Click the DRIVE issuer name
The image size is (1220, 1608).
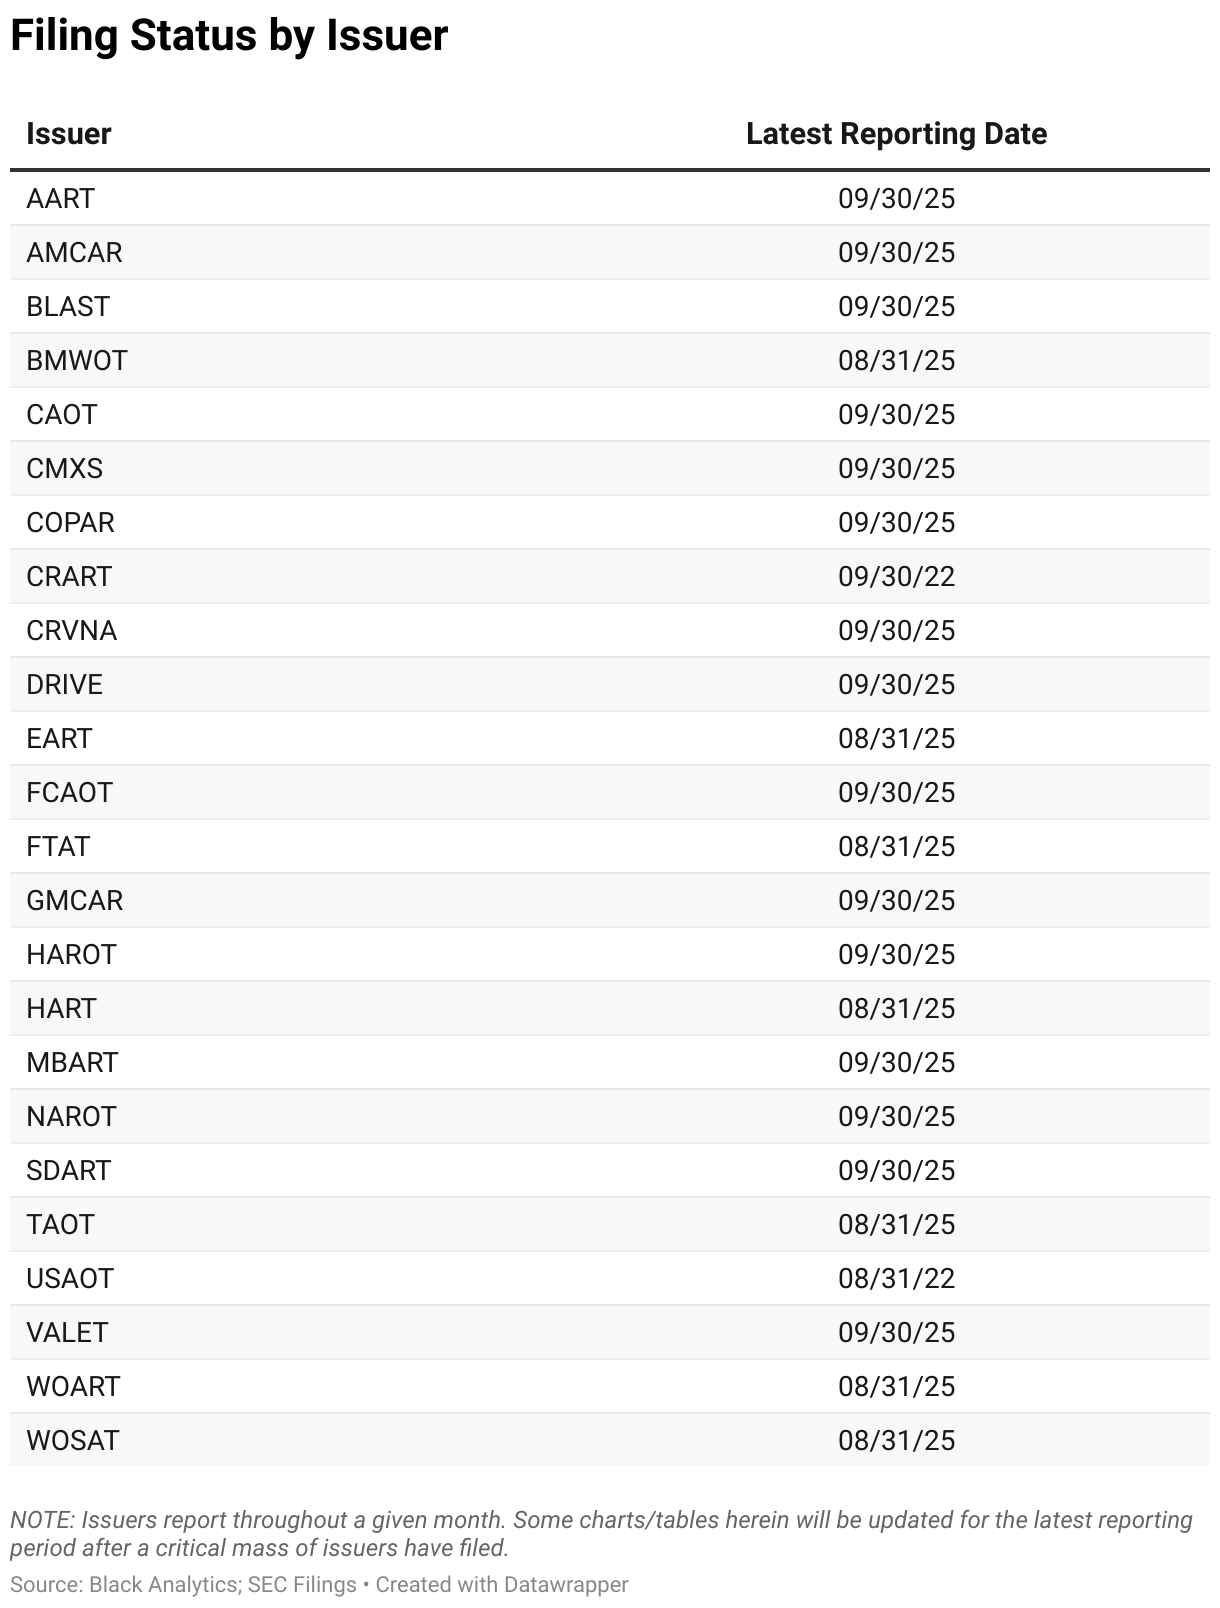(64, 684)
